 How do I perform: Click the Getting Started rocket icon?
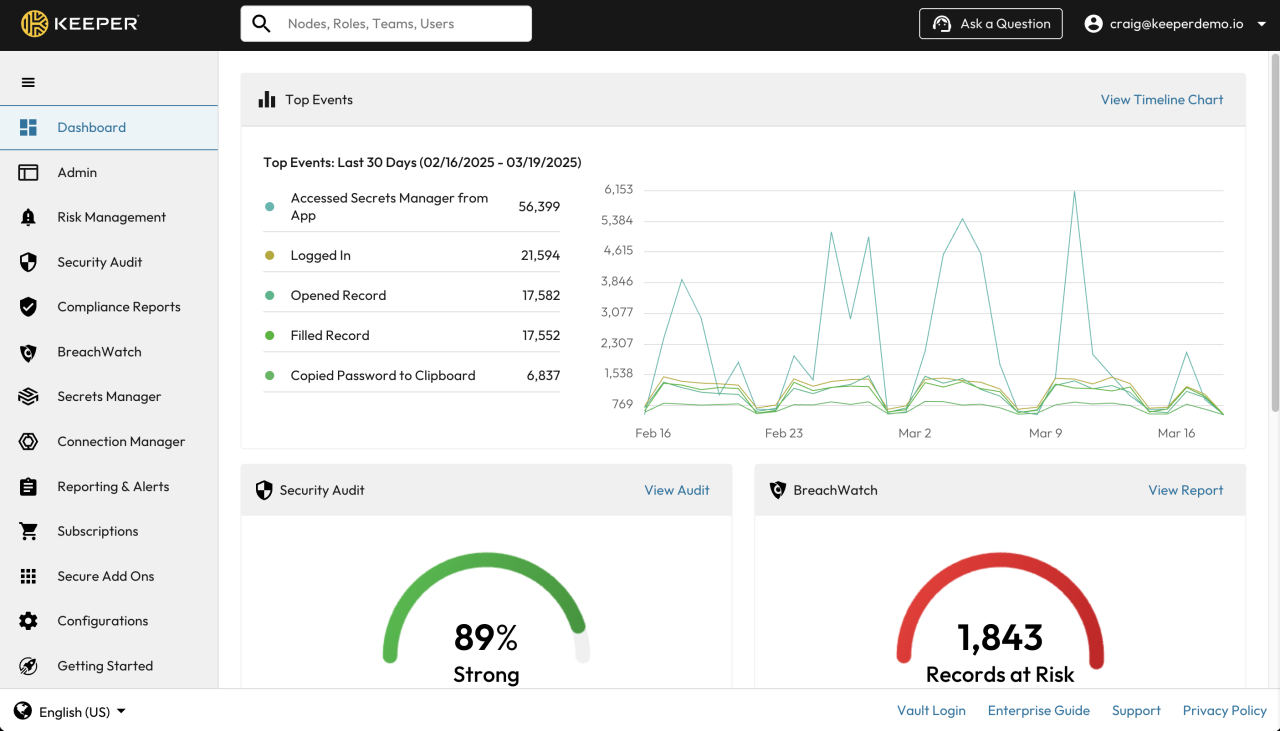(28, 666)
